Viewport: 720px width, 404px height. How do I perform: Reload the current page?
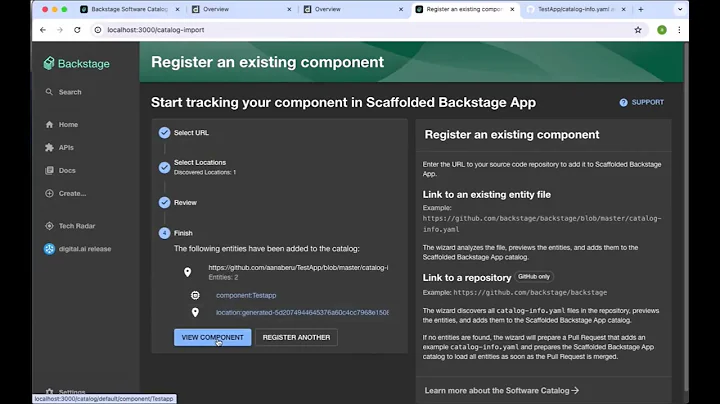tap(77, 30)
